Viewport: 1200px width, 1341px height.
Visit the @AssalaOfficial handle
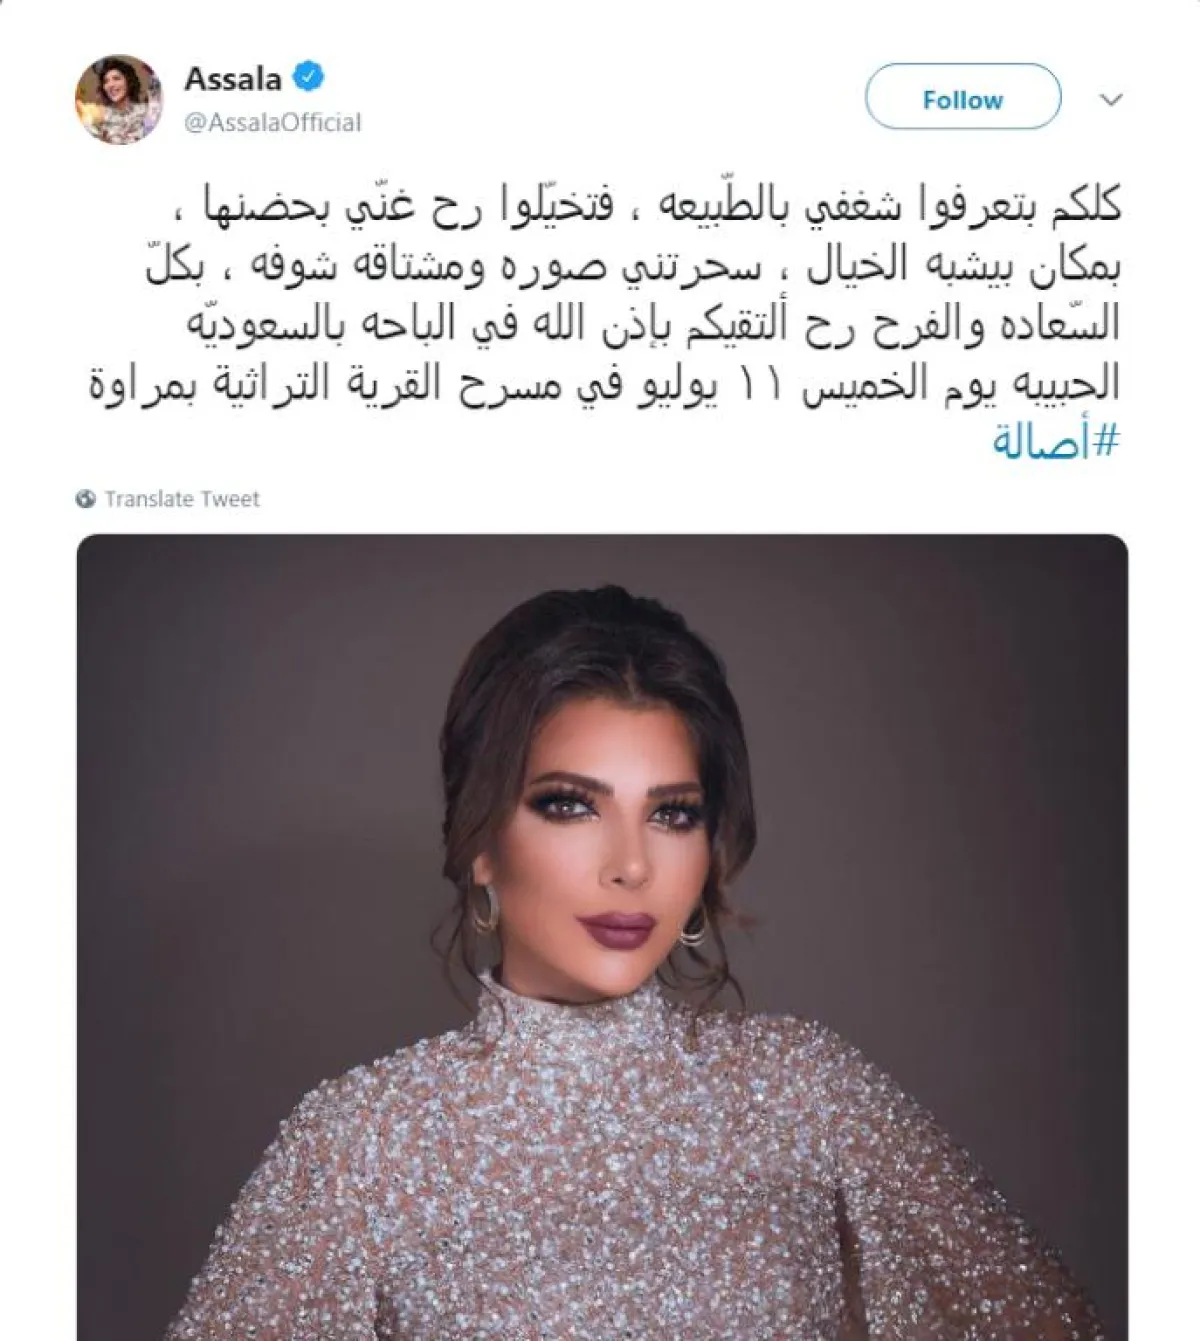point(272,122)
